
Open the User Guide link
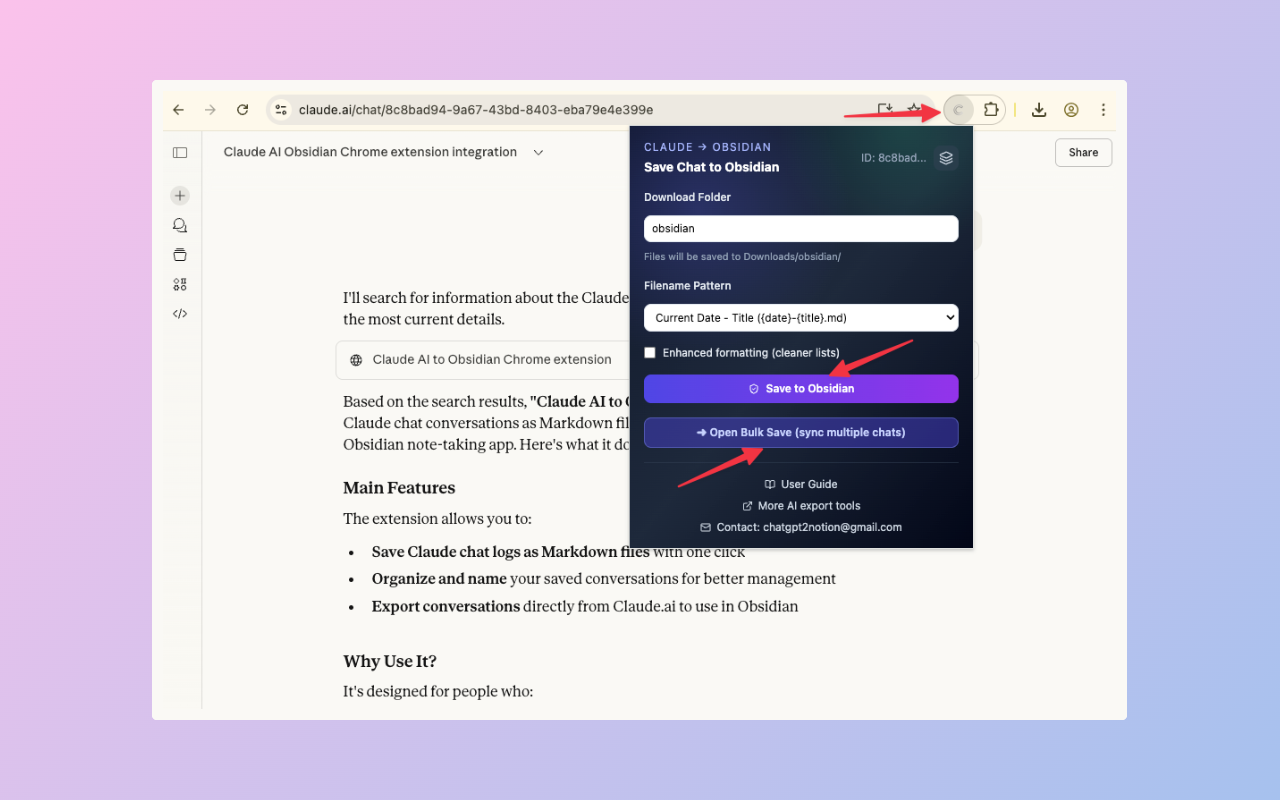click(801, 484)
